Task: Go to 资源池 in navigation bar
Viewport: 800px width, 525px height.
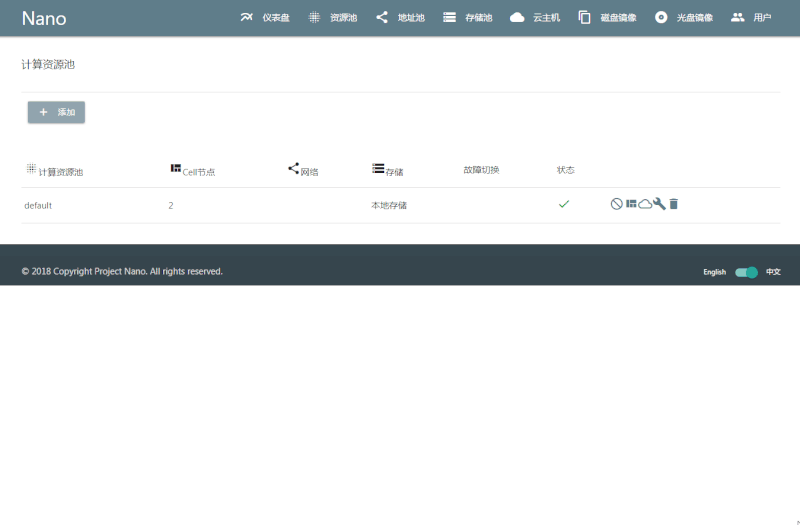Action: click(x=333, y=17)
